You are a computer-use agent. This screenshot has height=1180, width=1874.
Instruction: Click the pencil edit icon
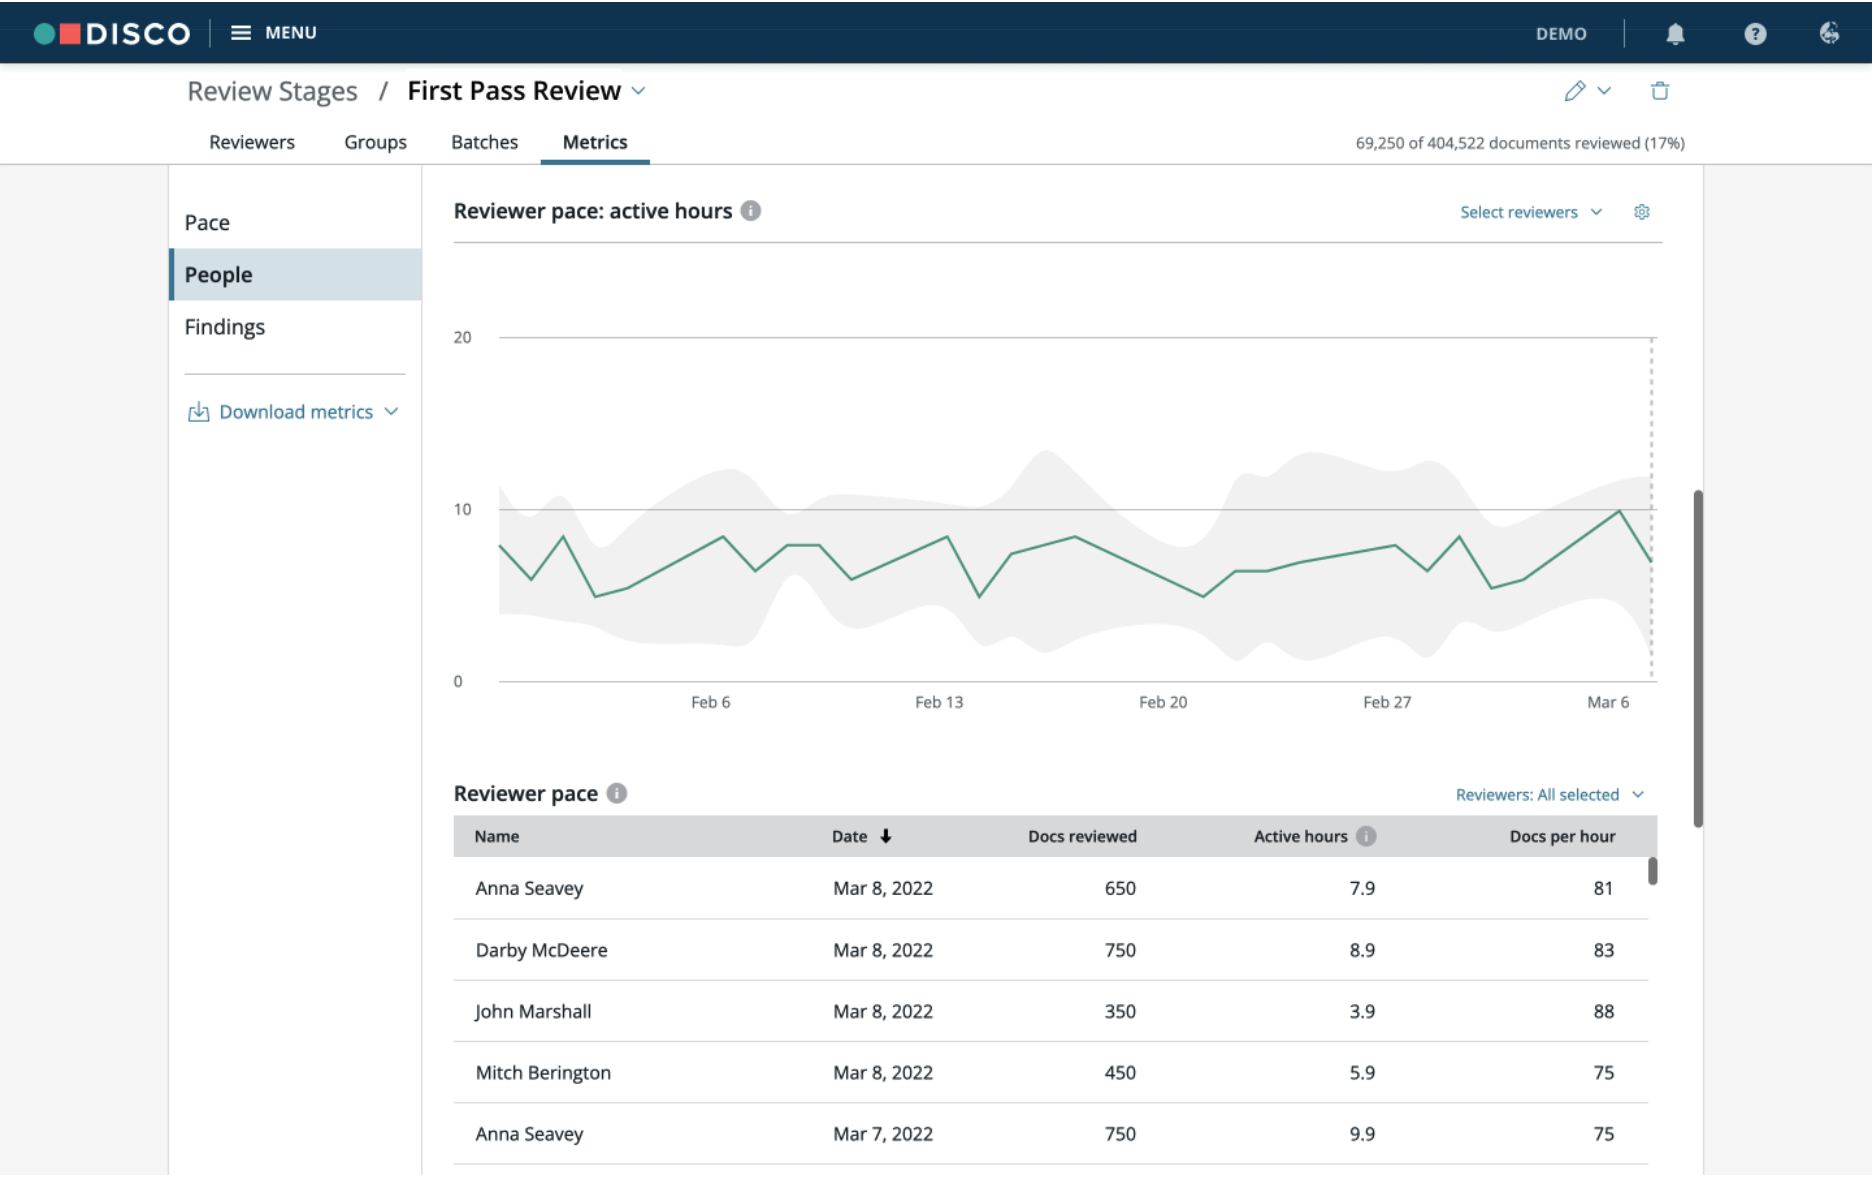click(x=1575, y=91)
